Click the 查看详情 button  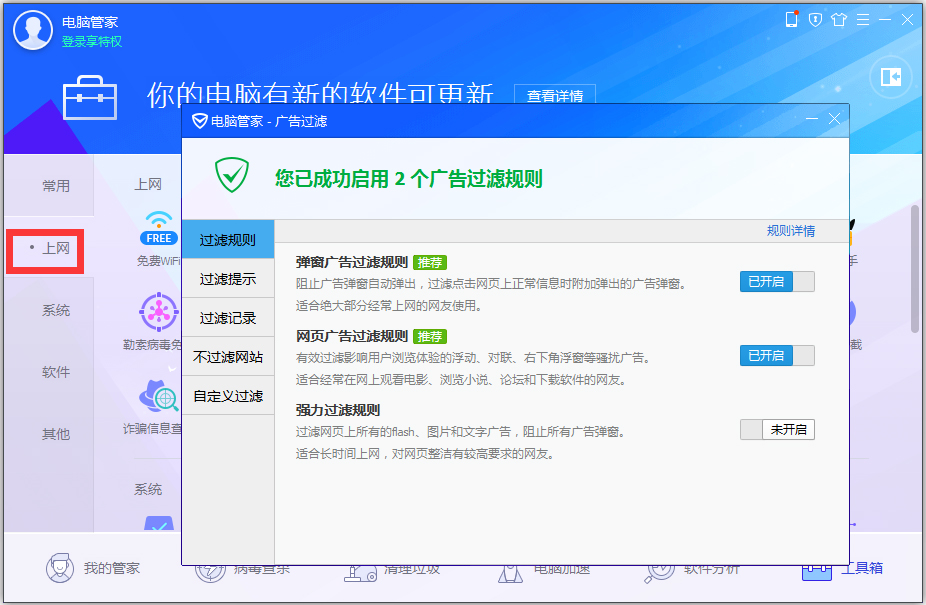click(555, 95)
